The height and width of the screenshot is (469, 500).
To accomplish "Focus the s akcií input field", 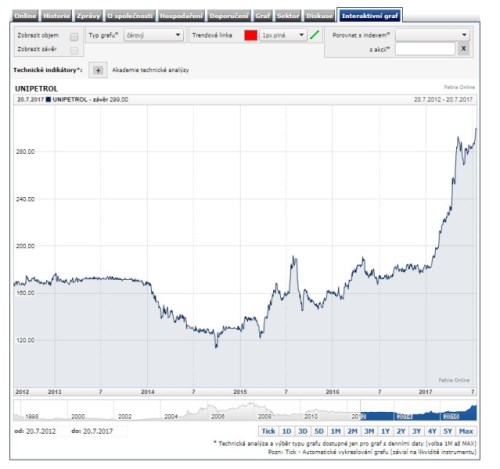I will pos(425,49).
